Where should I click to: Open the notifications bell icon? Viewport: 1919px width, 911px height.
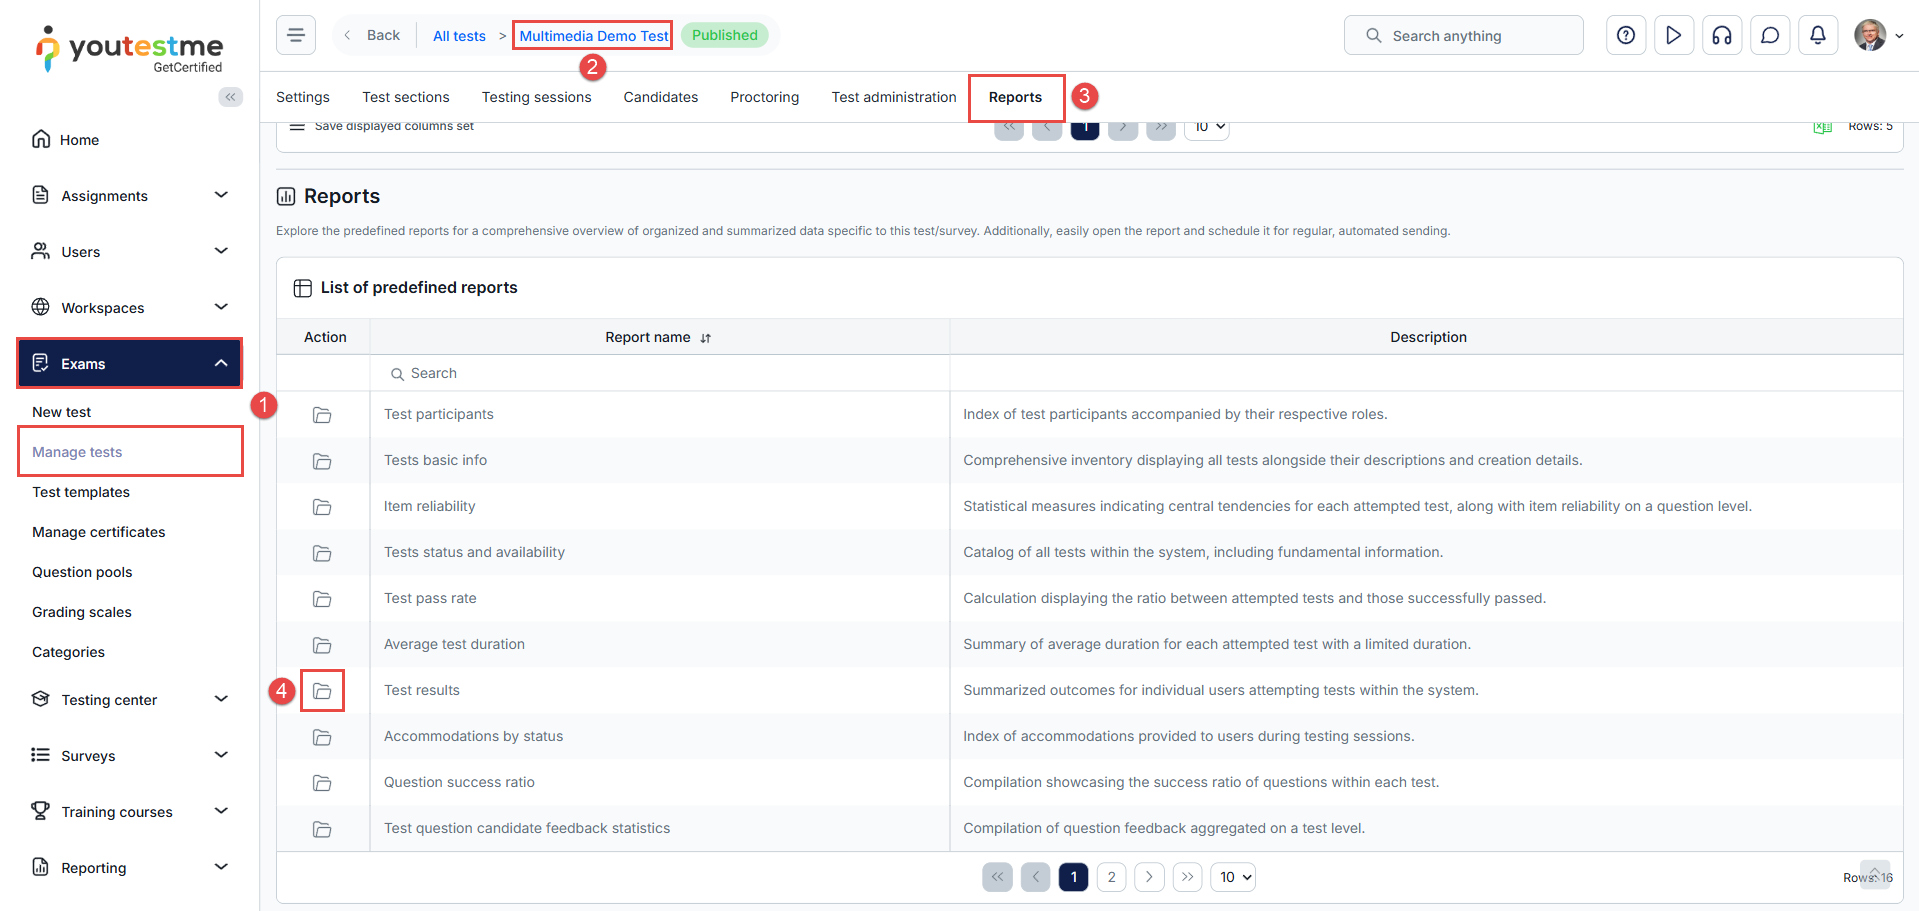(1818, 36)
